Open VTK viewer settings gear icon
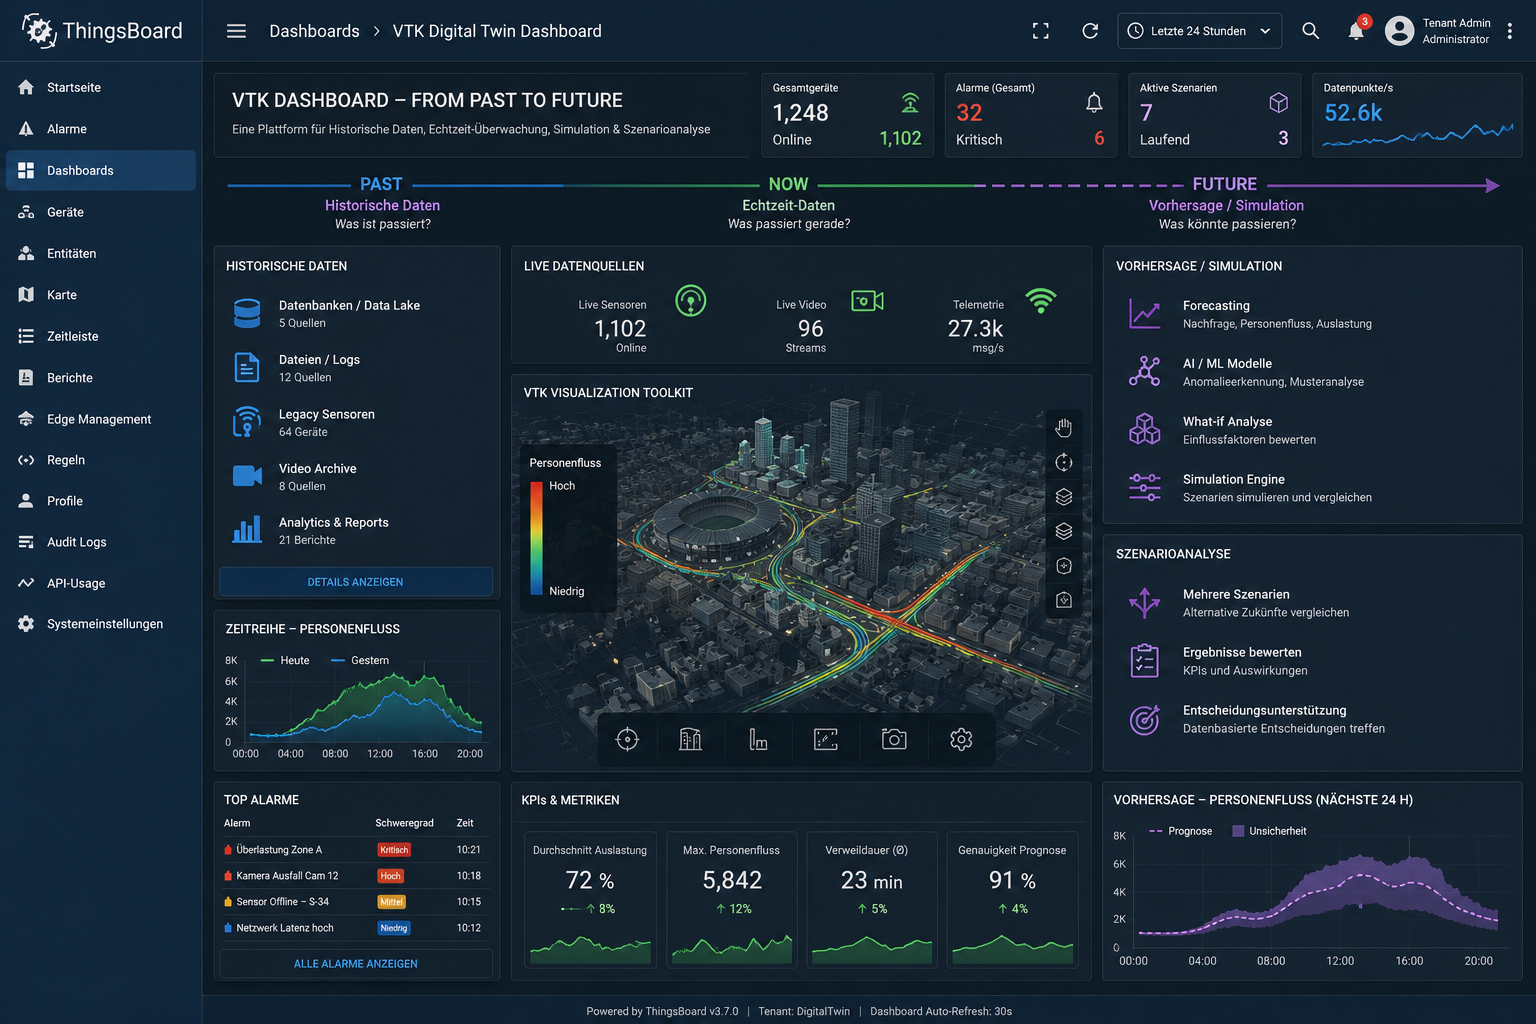The height and width of the screenshot is (1024, 1536). point(961,739)
